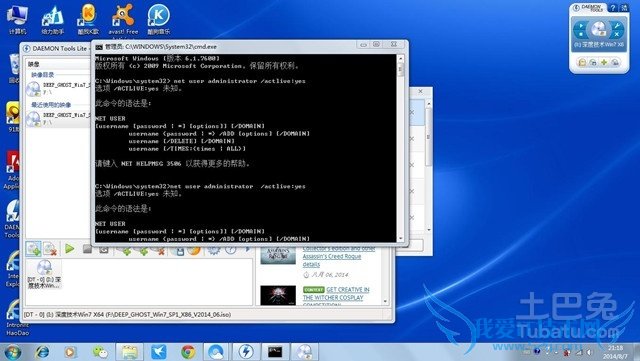Click The Witcher news thumbnail
Viewport: 640px width, 361px height.
pyautogui.click(x=278, y=295)
